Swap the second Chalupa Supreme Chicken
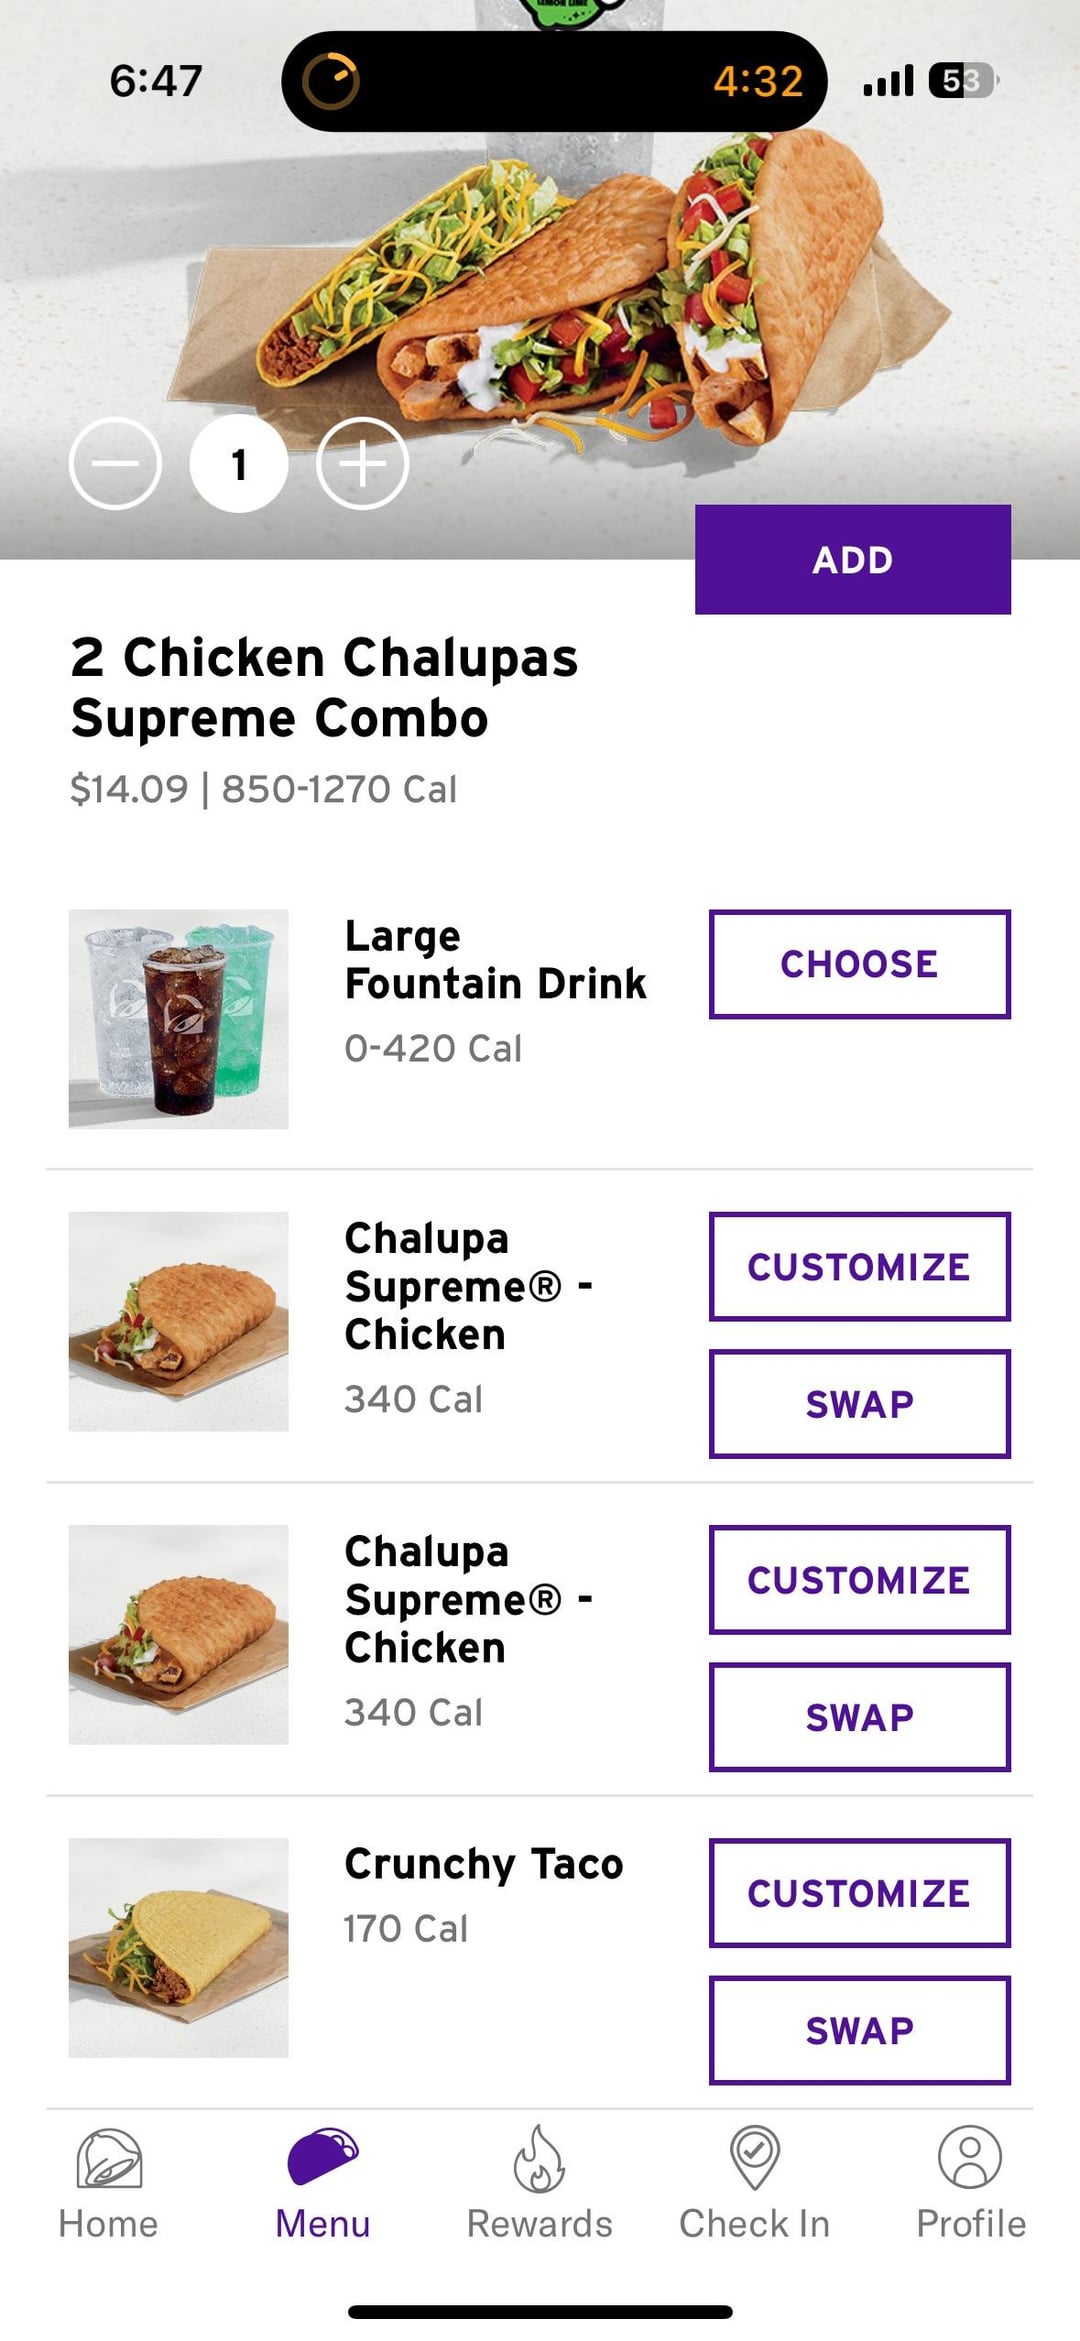Screen dimensions: 1080x2341 click(x=859, y=1717)
